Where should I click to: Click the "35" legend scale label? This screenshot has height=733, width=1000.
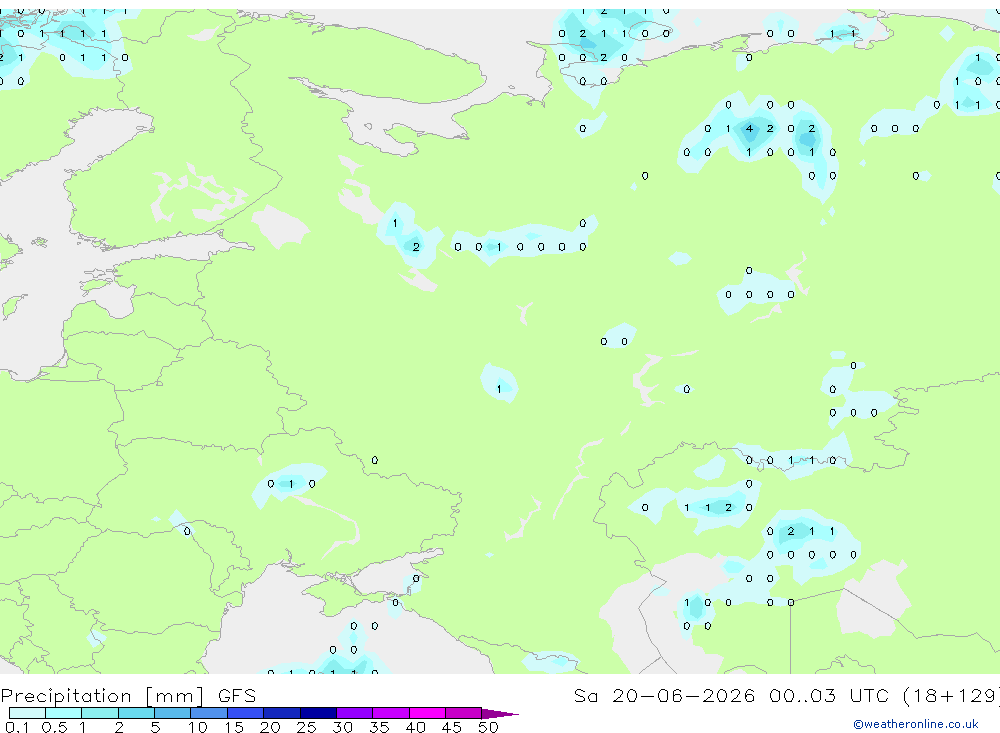(x=379, y=727)
